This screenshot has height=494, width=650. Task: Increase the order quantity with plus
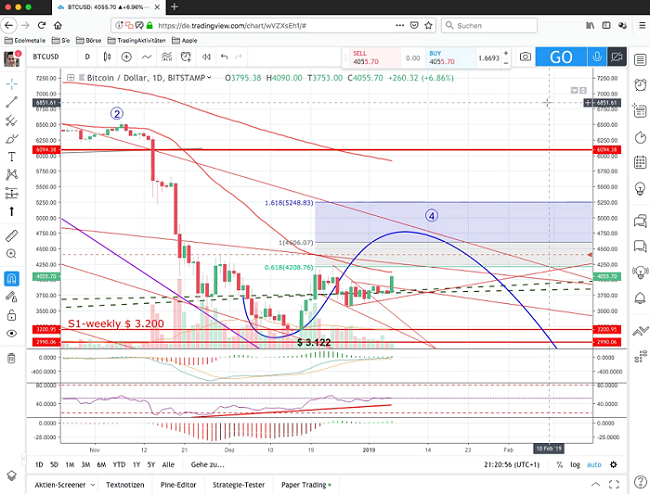pos(506,53)
